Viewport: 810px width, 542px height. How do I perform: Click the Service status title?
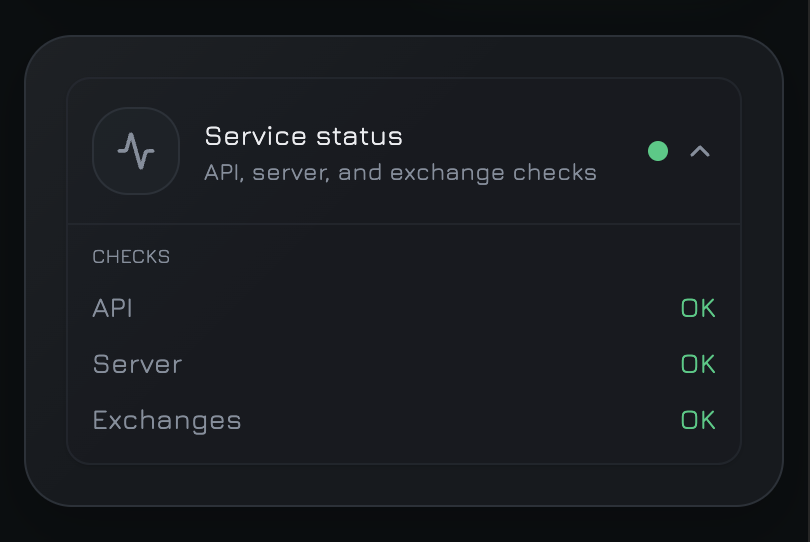[303, 136]
